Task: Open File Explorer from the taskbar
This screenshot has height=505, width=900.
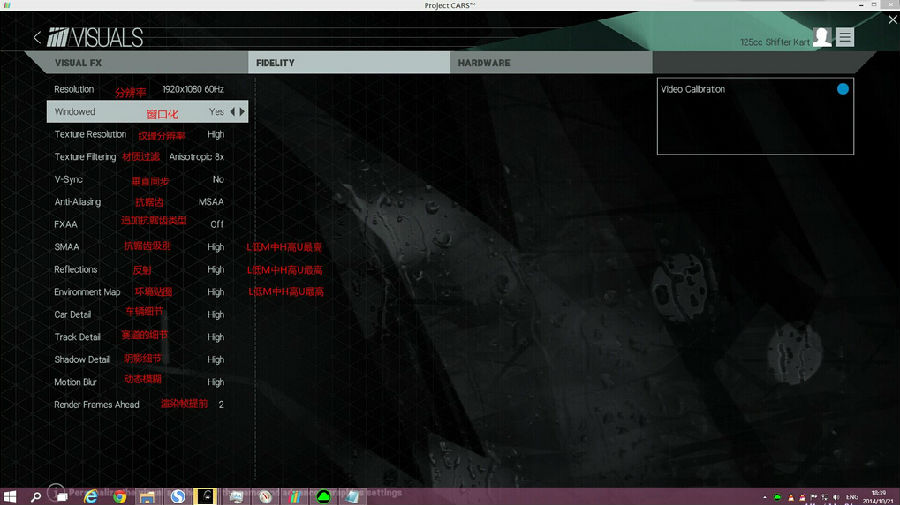Action: point(147,496)
